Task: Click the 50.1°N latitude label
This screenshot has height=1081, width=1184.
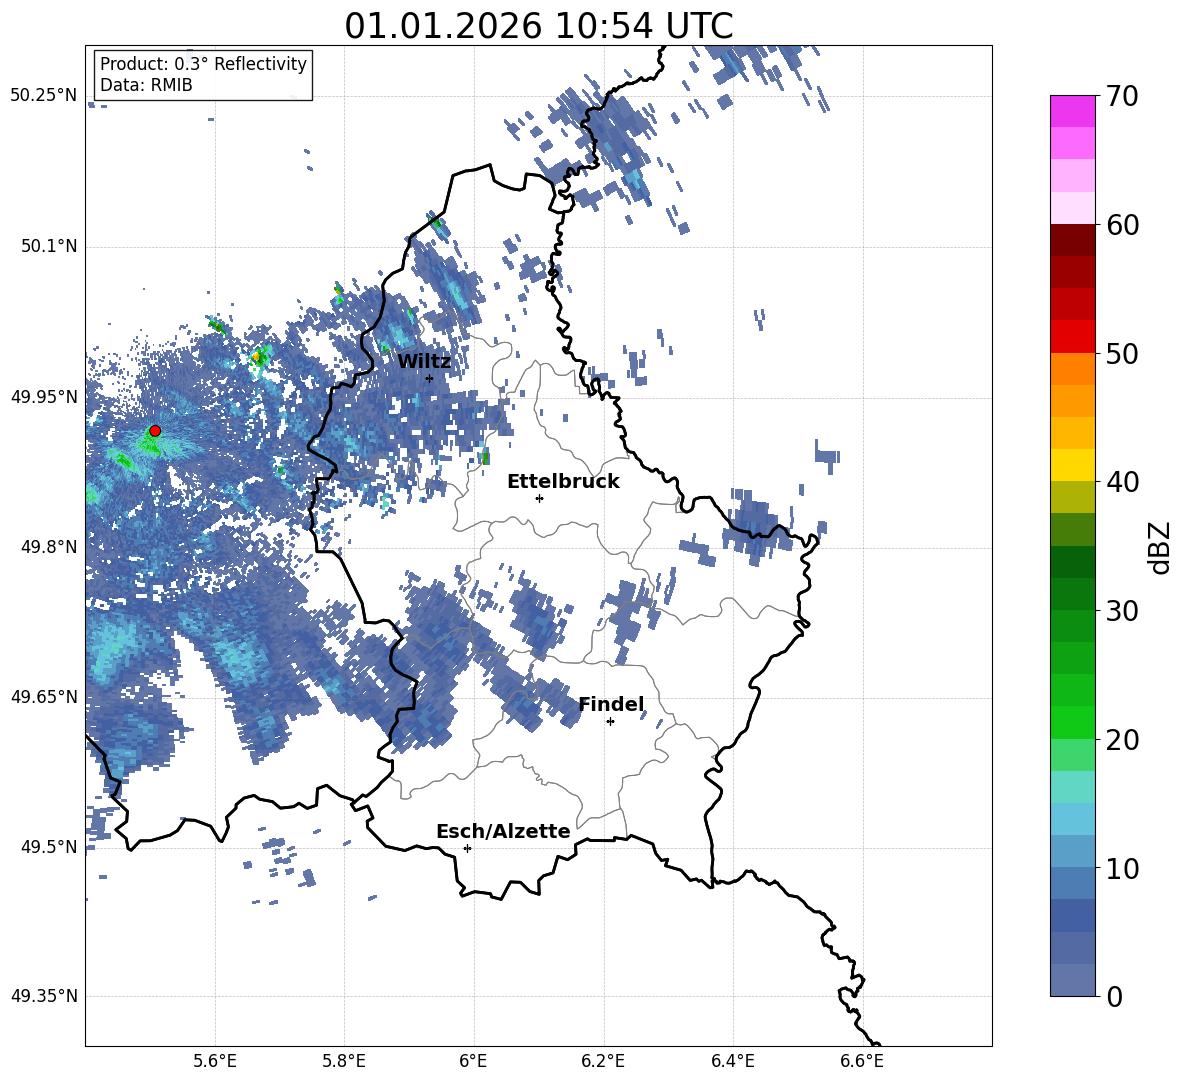Action: pyautogui.click(x=49, y=246)
